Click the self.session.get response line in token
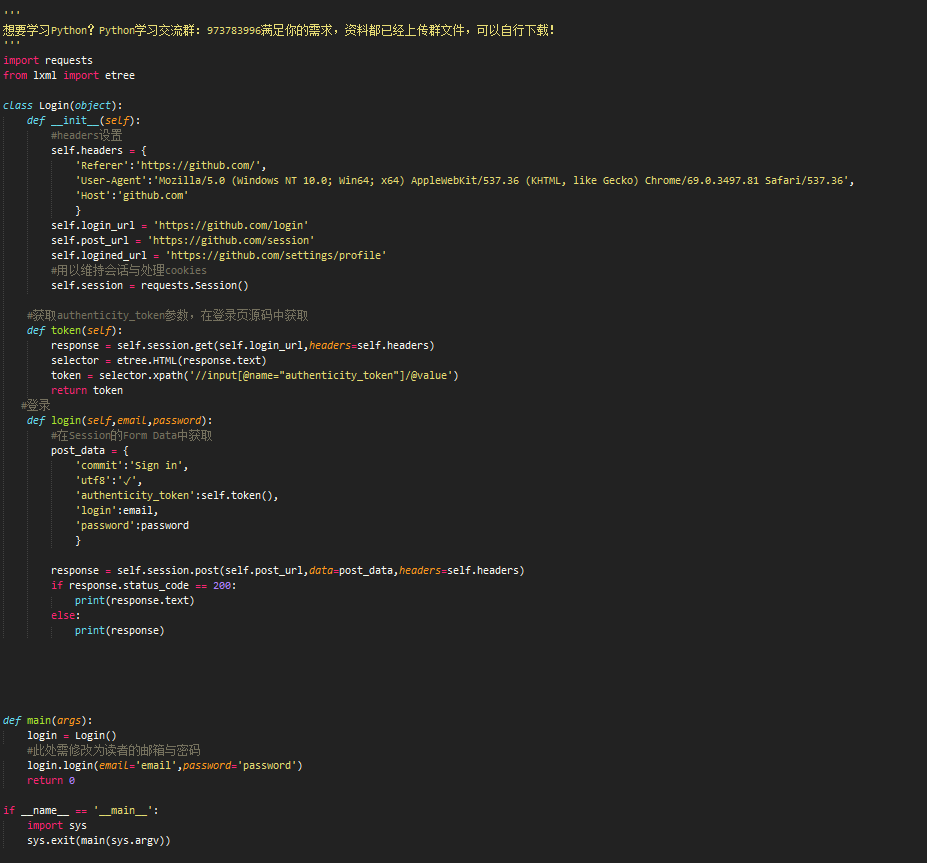 [x=243, y=345]
